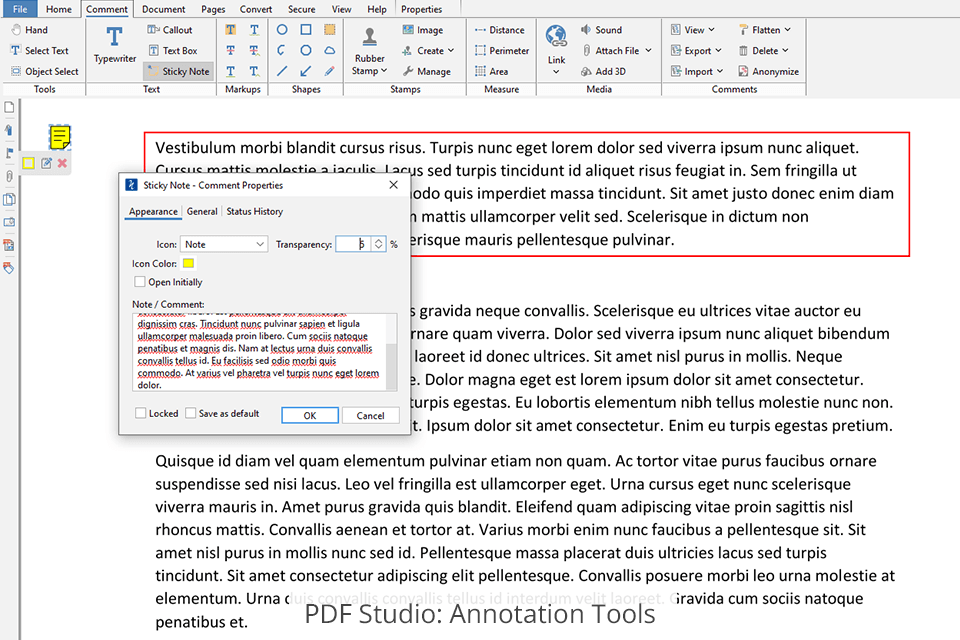The width and height of the screenshot is (960, 640).
Task: Select the pencil drawing tool
Action: pos(329,71)
